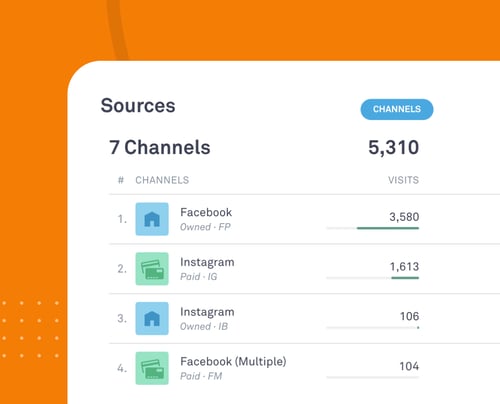
Task: Sort by the VISITS column header
Action: 403,180
